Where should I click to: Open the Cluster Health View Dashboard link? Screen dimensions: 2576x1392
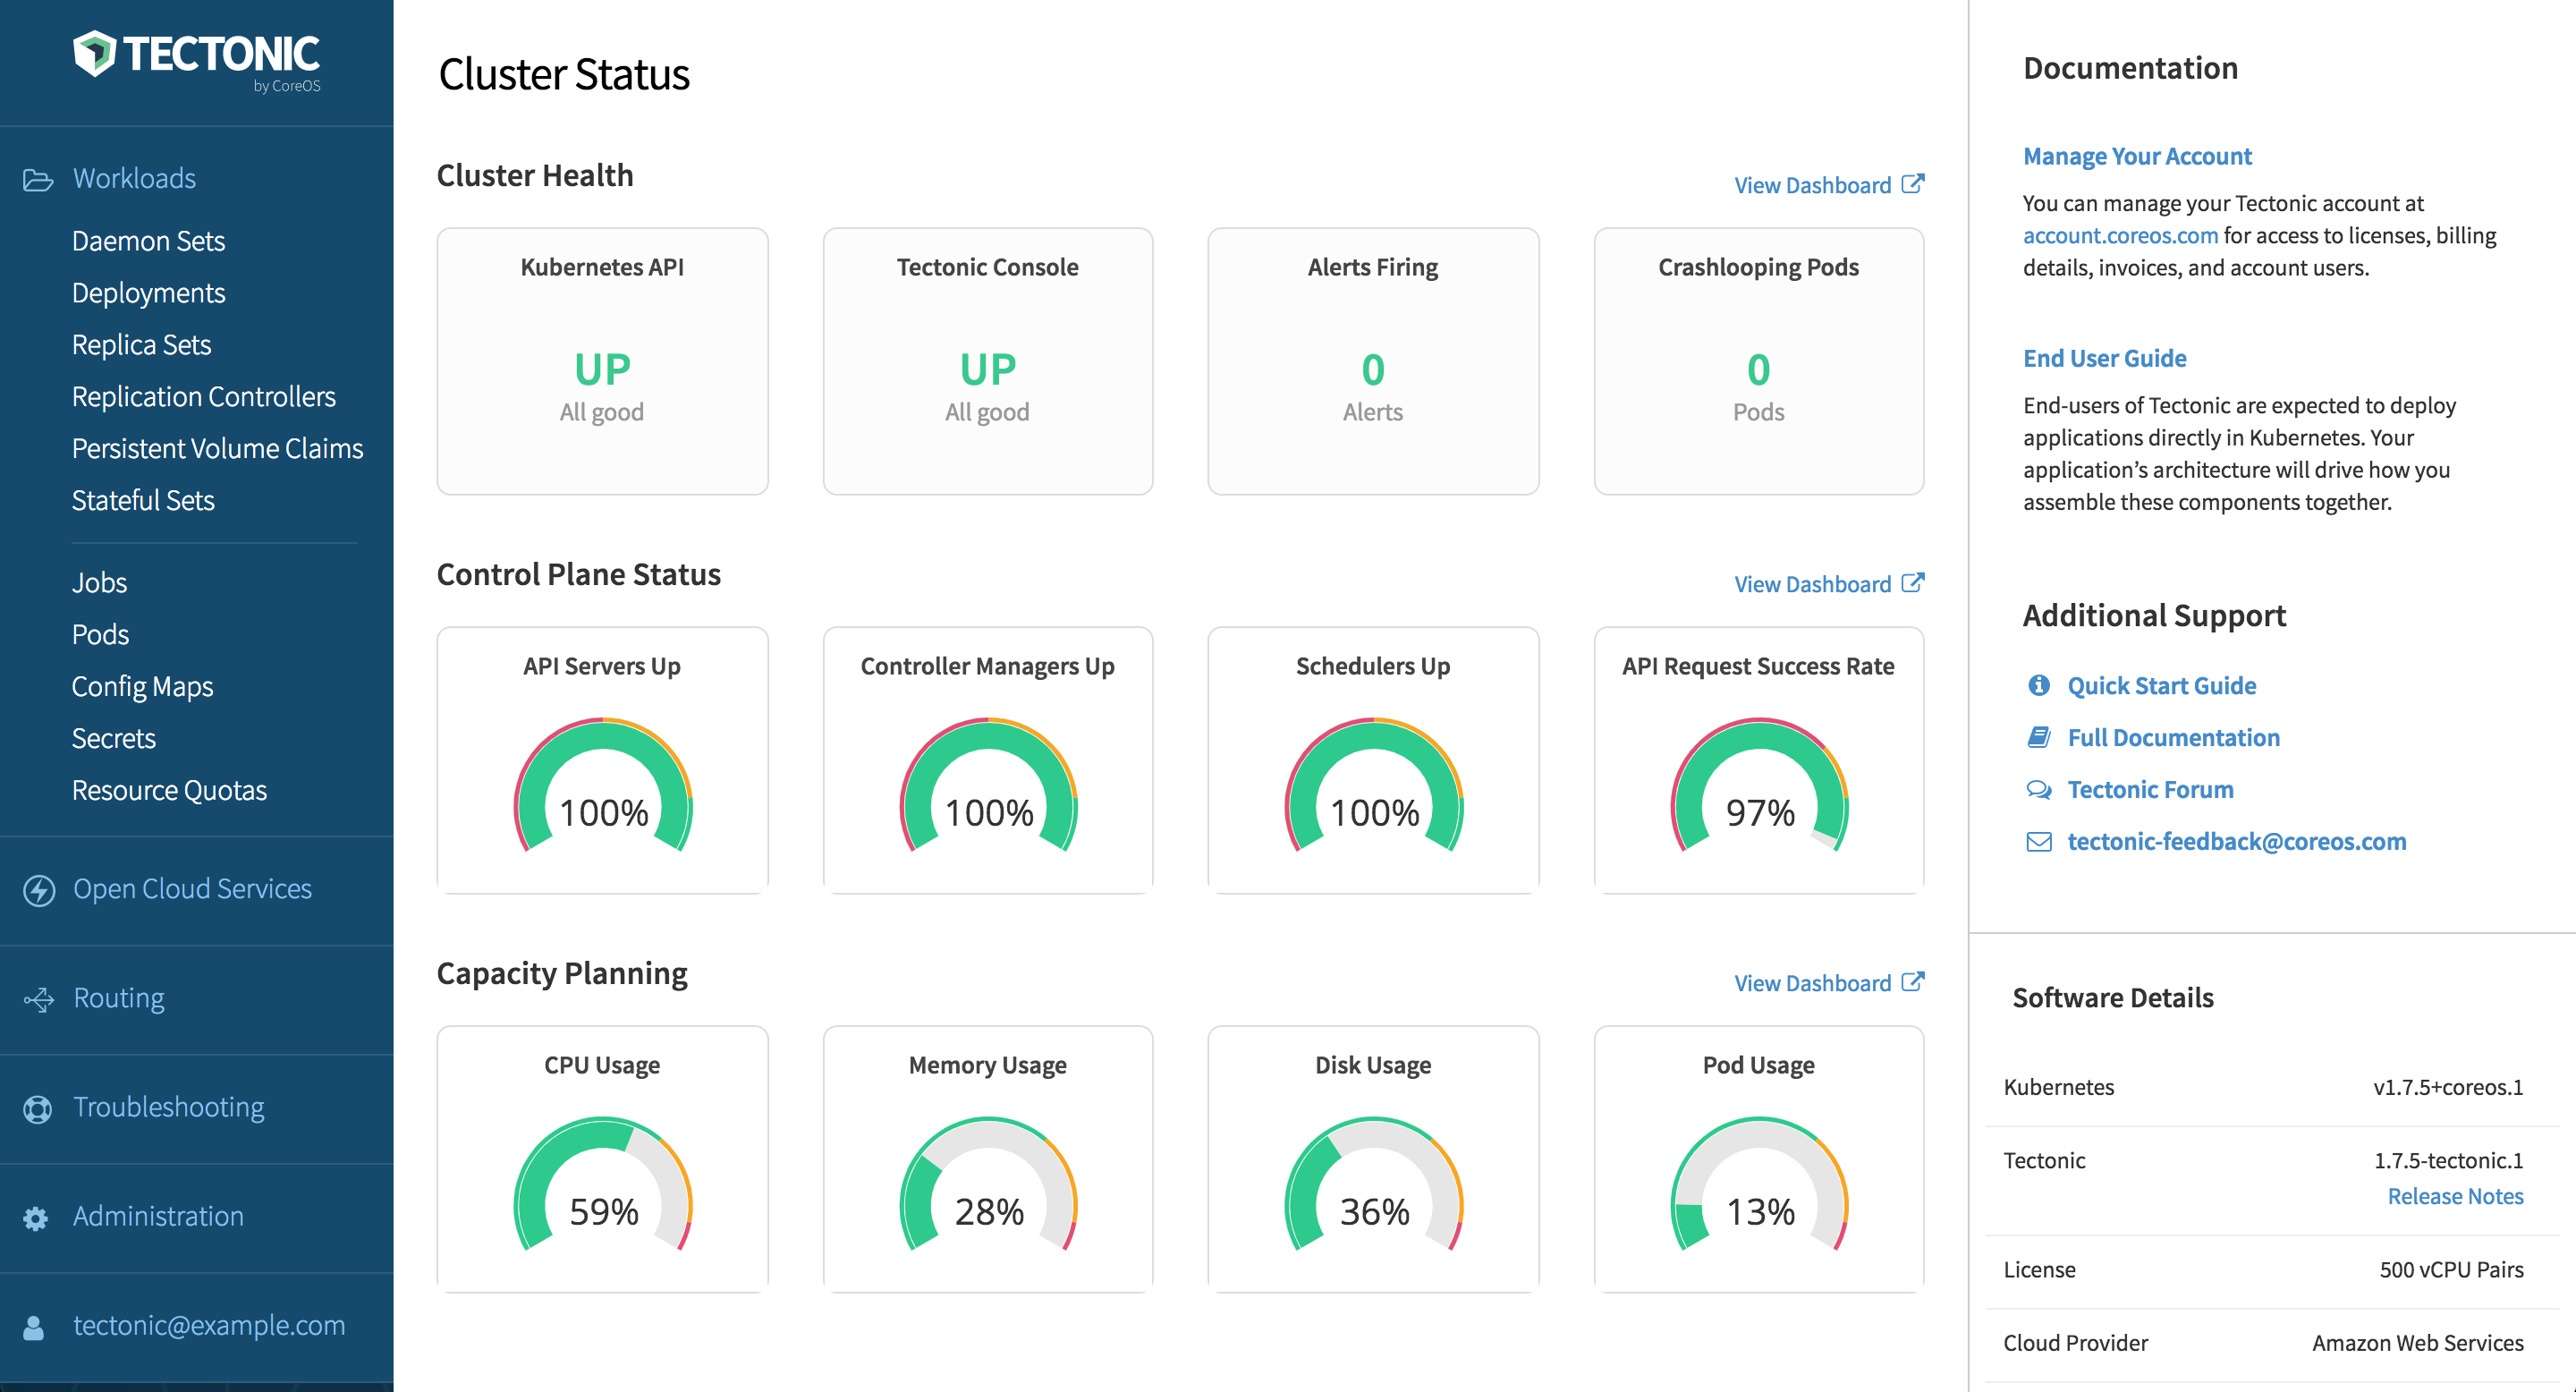click(x=1812, y=185)
